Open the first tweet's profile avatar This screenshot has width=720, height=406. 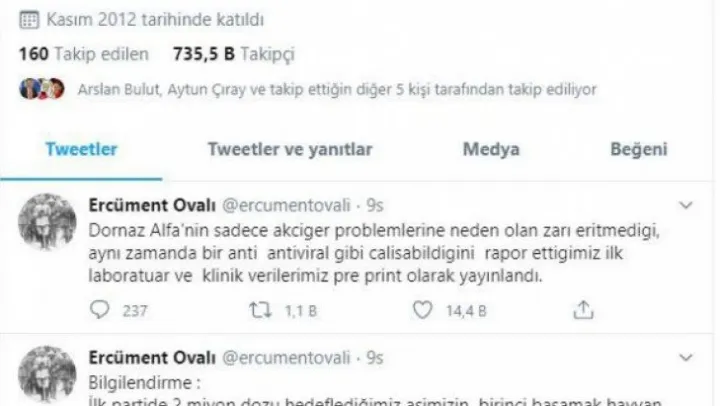(x=47, y=222)
